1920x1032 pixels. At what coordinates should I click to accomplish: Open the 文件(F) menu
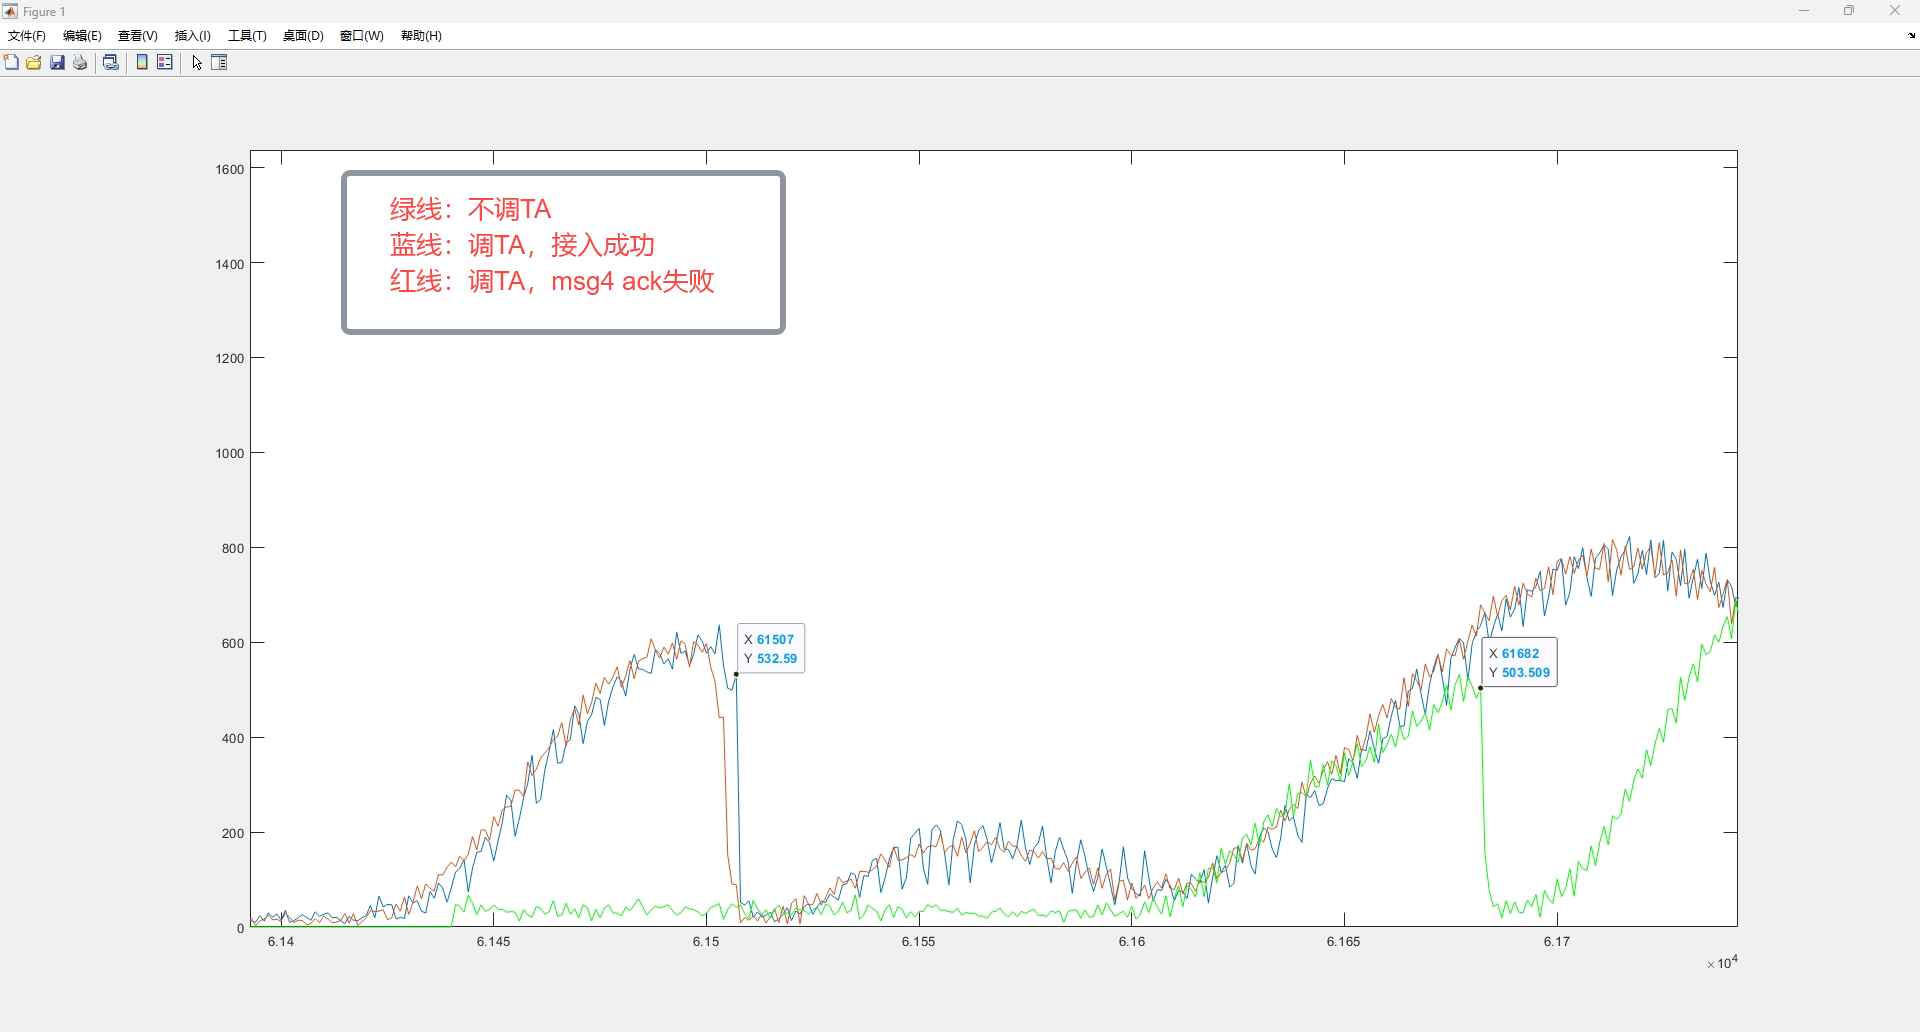coord(27,36)
